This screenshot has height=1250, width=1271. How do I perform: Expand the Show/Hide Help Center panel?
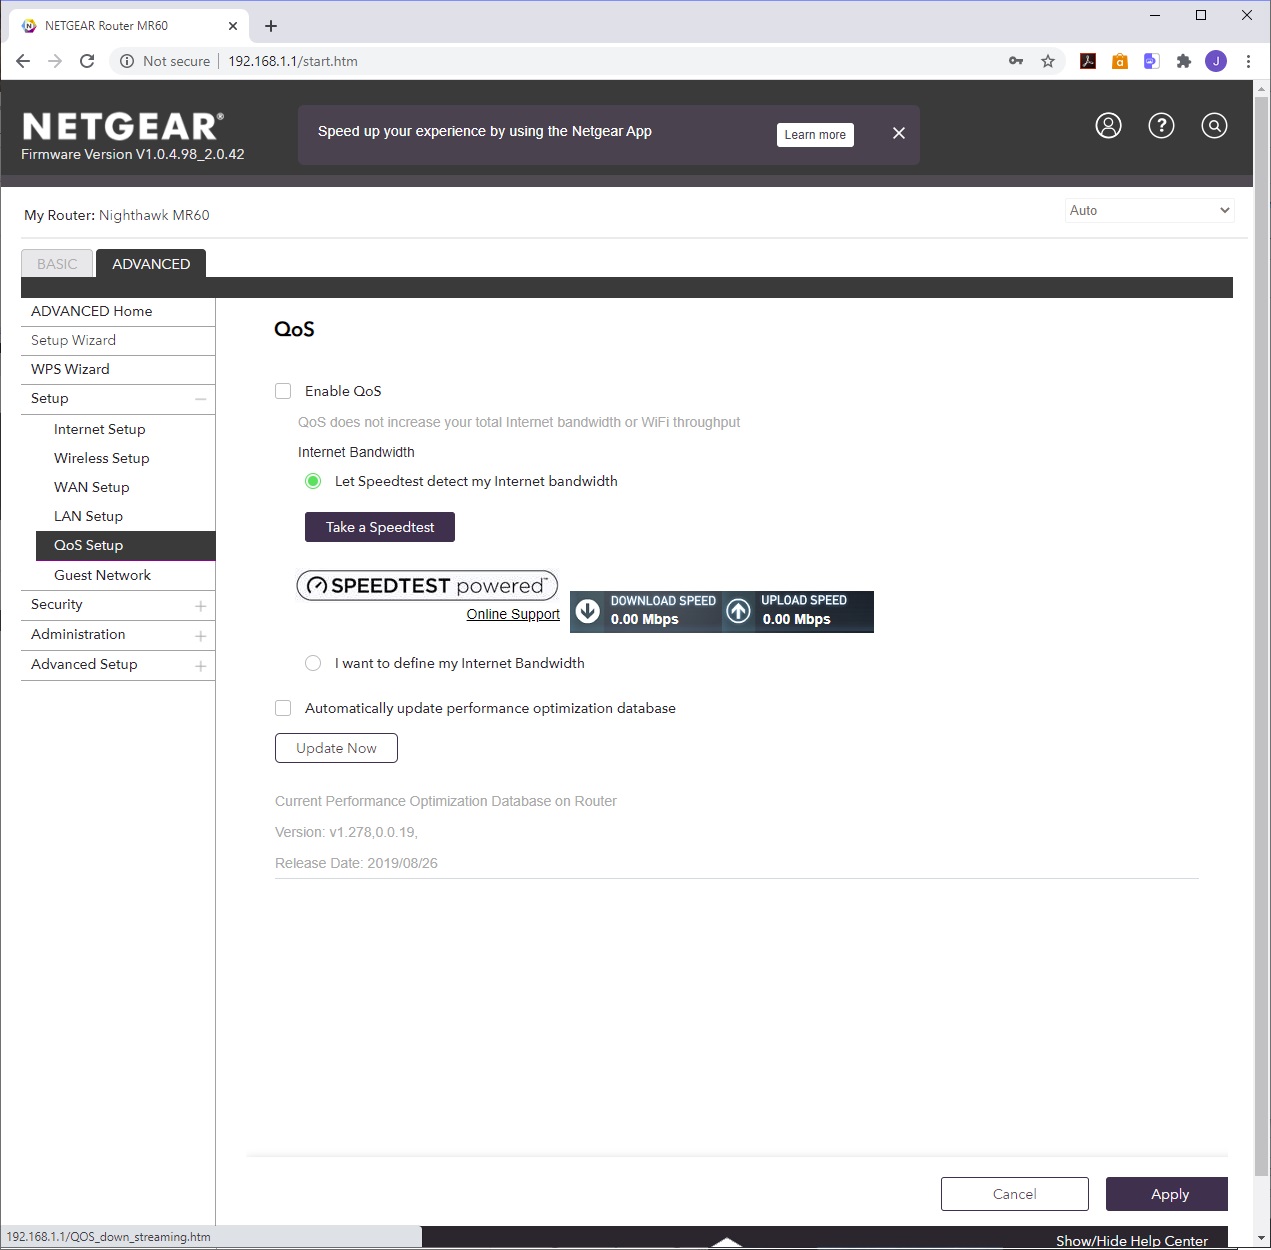point(1131,1240)
